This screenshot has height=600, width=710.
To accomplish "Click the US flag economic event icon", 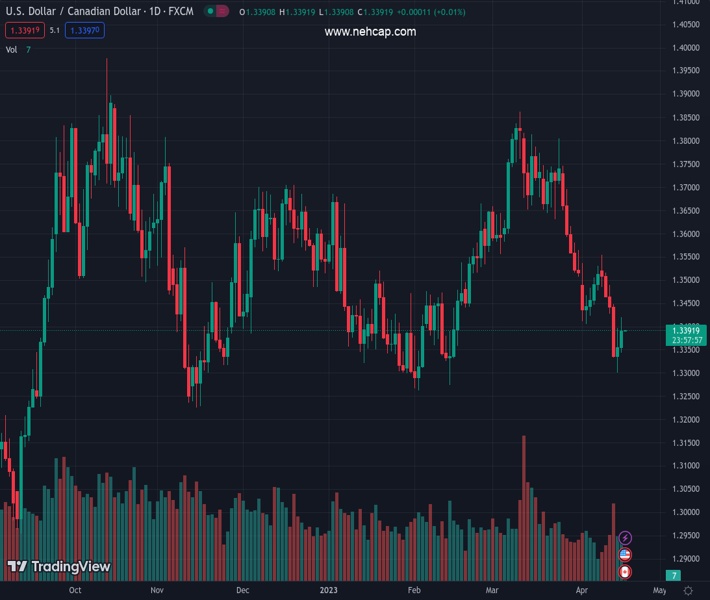I will [625, 555].
